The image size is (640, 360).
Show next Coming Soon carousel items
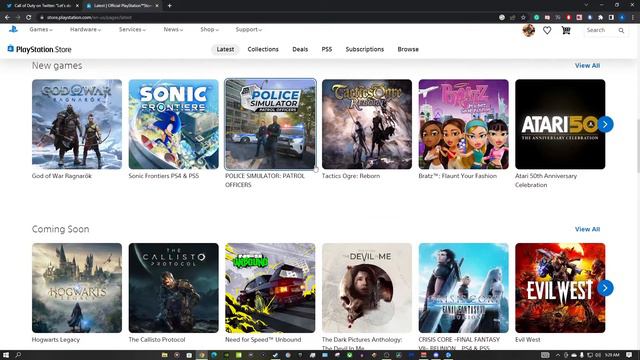605,288
